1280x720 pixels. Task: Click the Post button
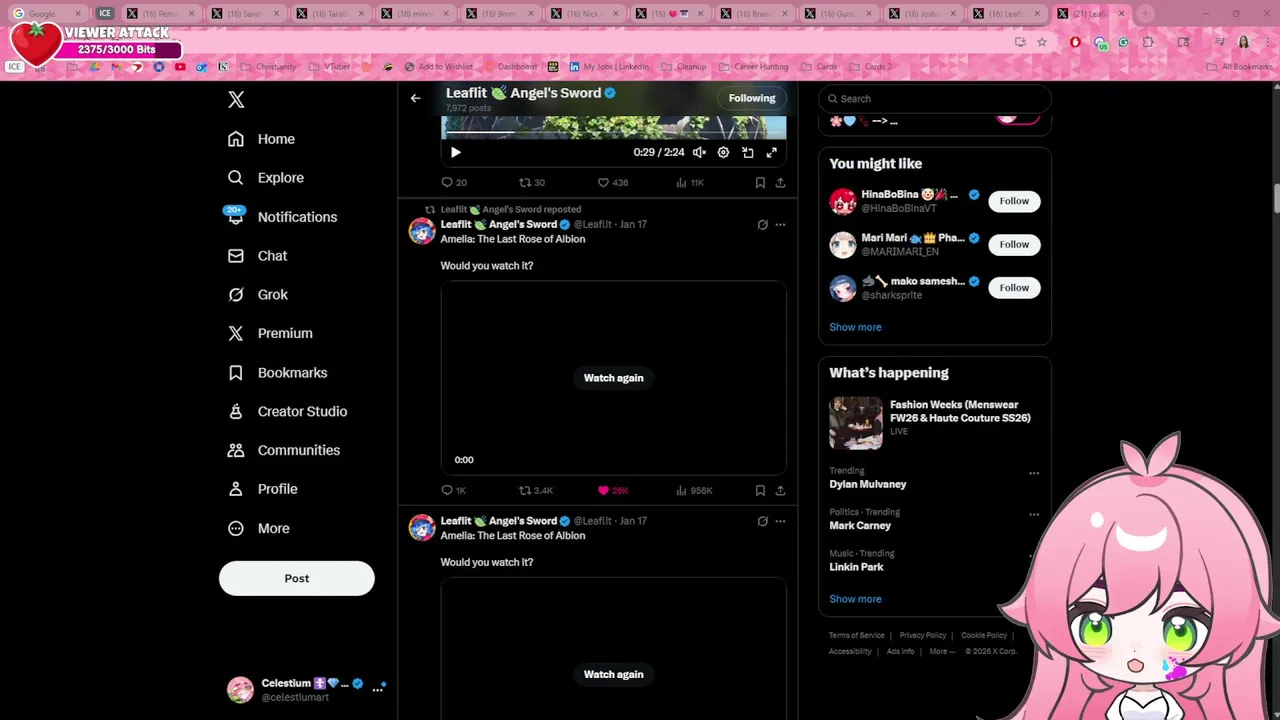pos(297,578)
